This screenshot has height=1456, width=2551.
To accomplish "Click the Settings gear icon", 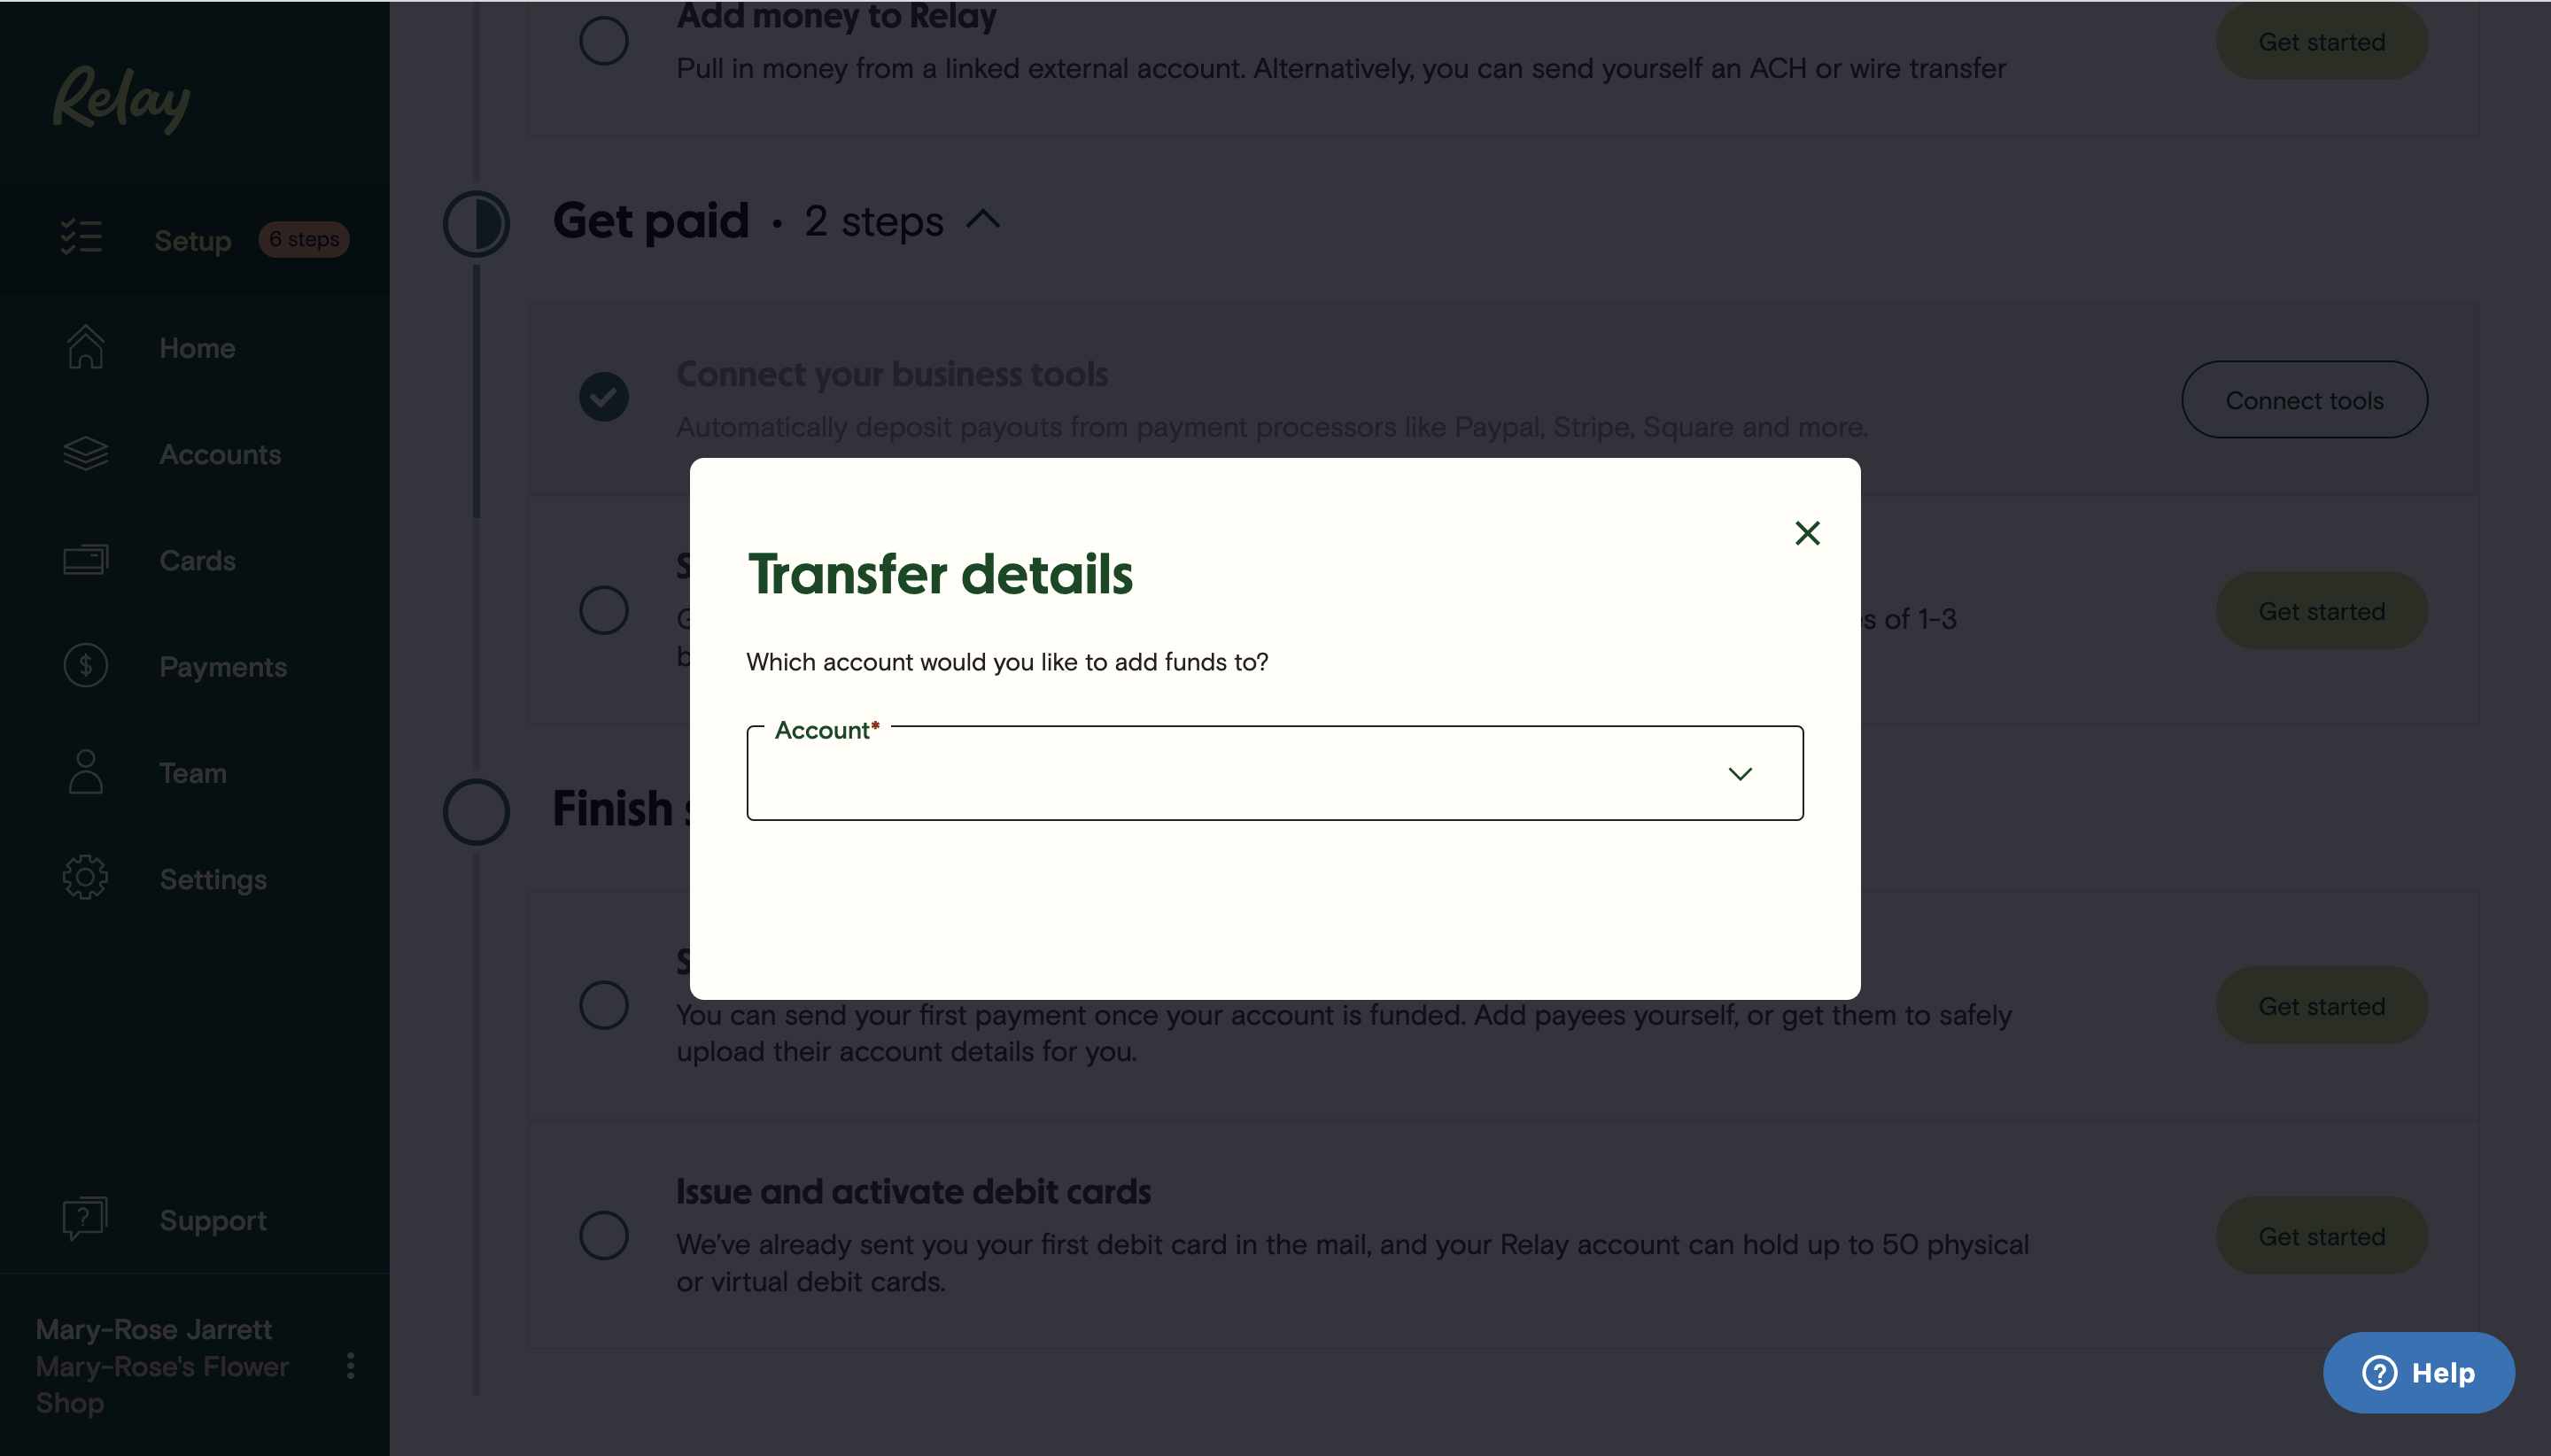I will (85, 877).
